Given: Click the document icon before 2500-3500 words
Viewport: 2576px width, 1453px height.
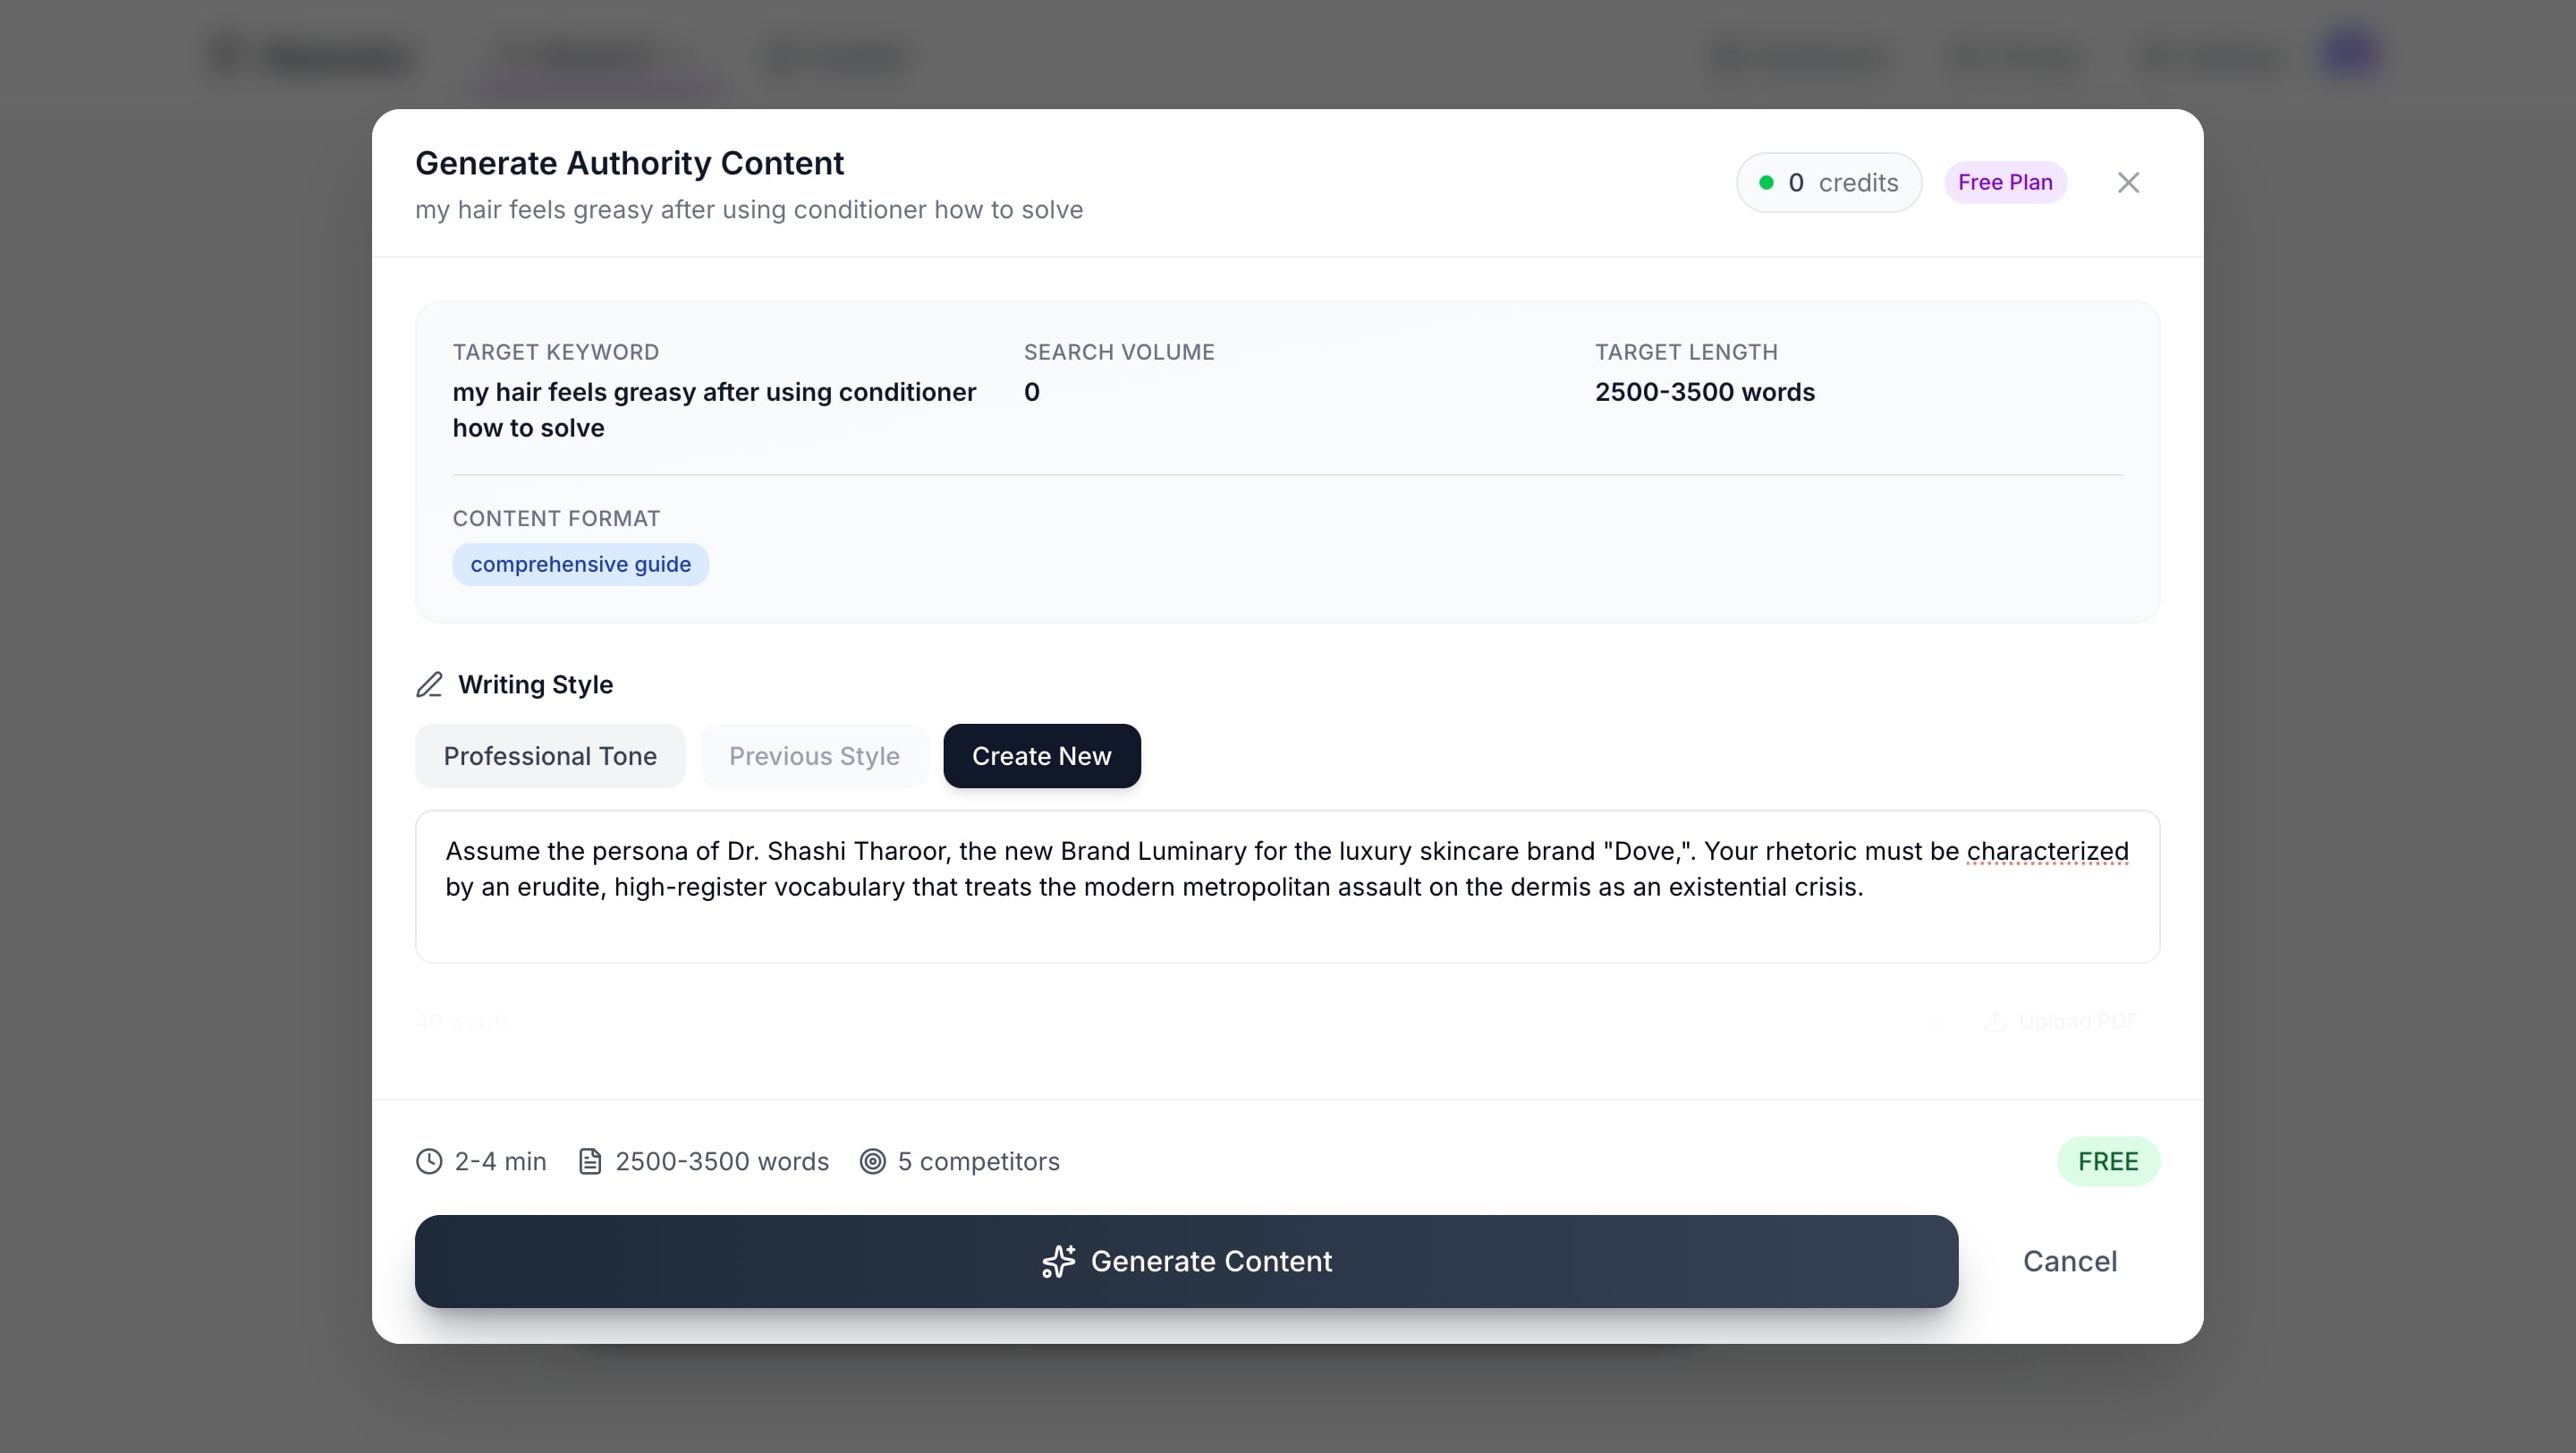Looking at the screenshot, I should (x=591, y=1161).
